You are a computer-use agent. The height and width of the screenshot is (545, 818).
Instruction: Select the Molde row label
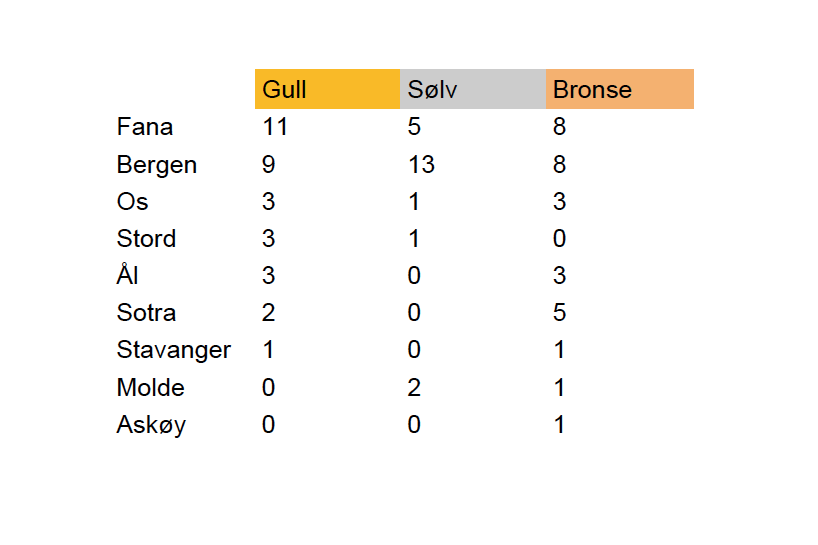151,388
